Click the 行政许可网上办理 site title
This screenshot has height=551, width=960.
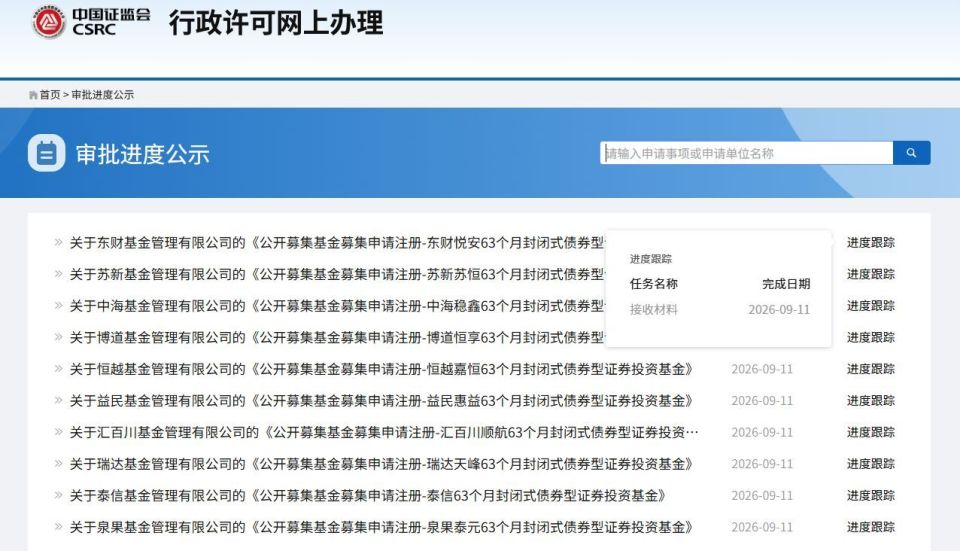click(276, 23)
